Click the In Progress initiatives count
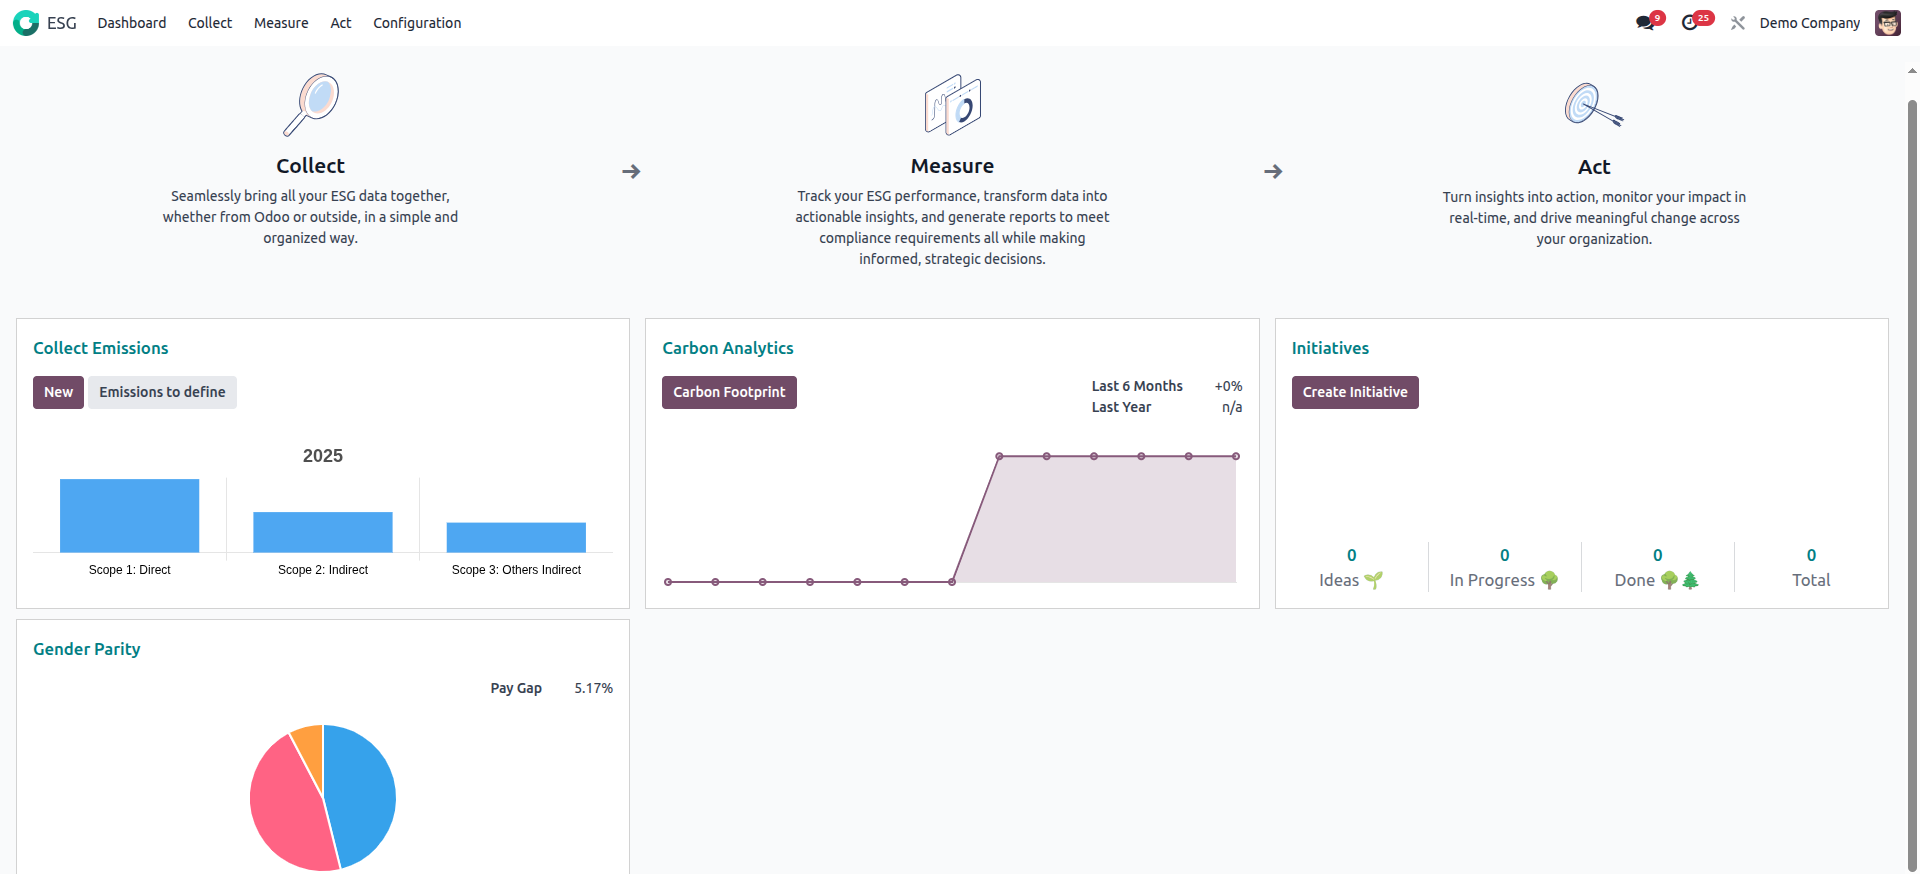 (x=1505, y=555)
